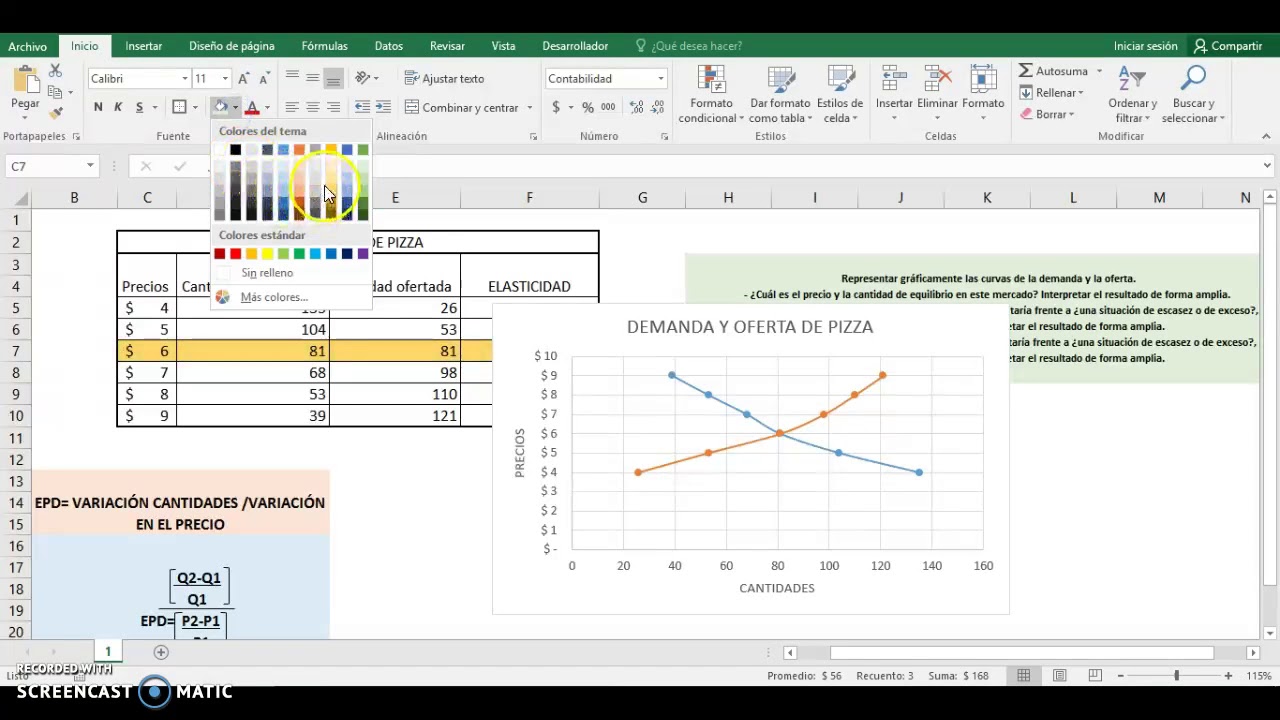1280x720 pixels.
Task: Open text orientation options
Action: coord(364,78)
